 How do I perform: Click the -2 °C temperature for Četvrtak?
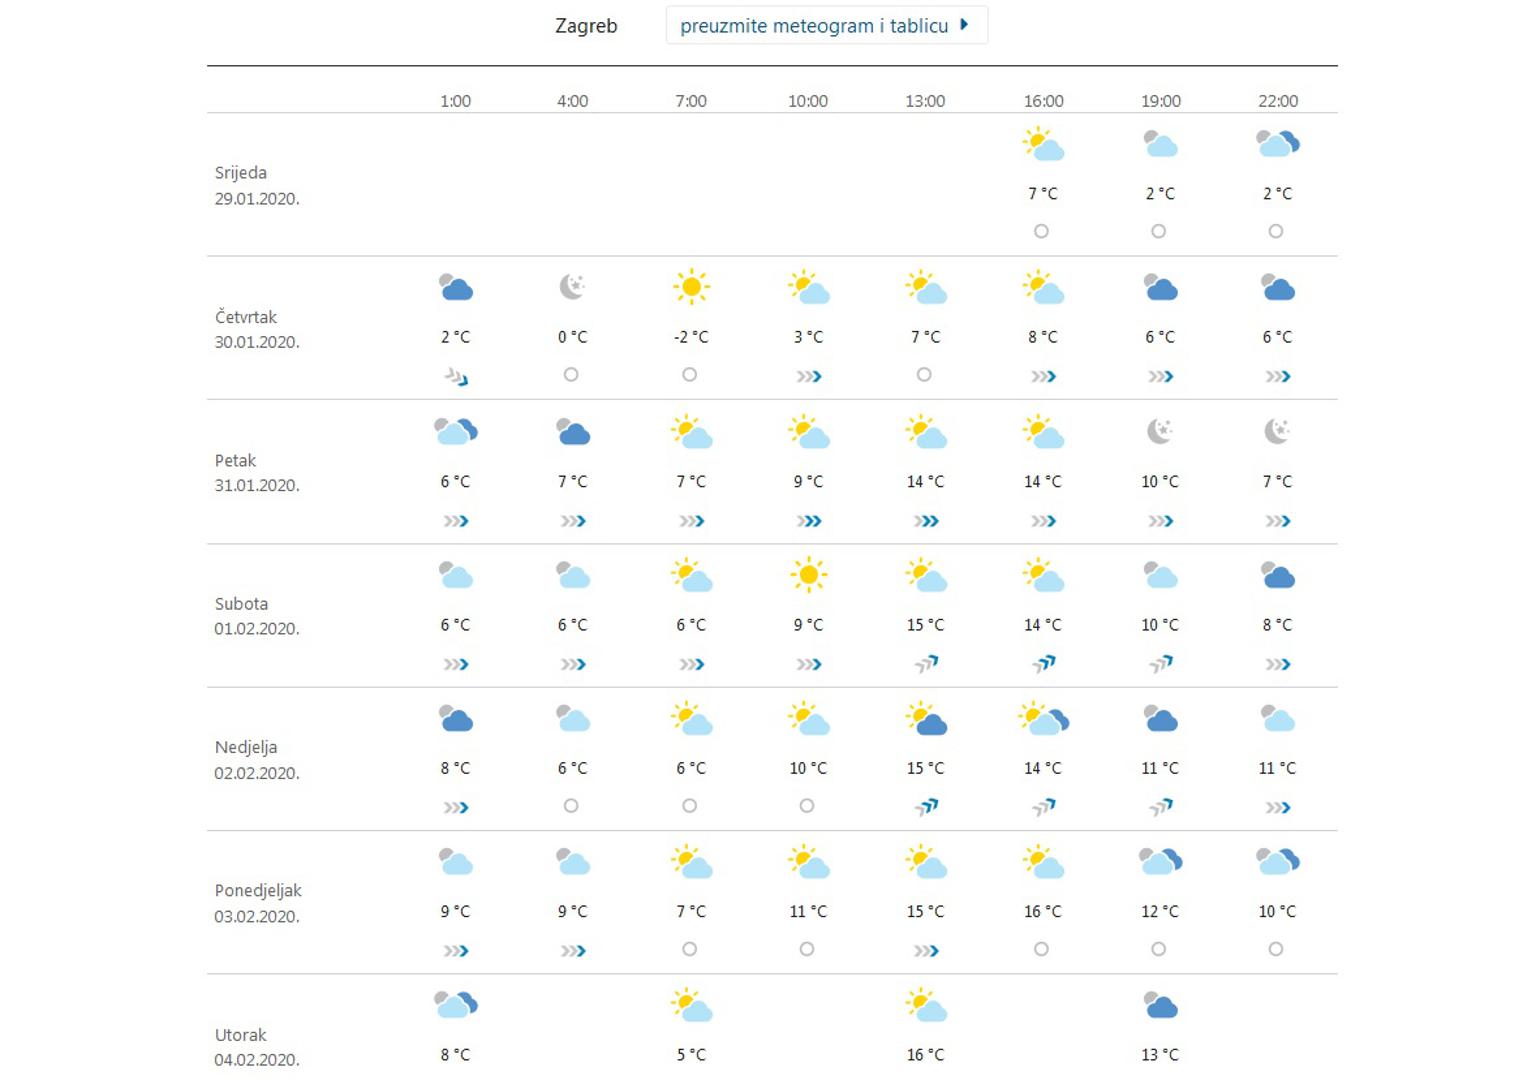pos(690,337)
